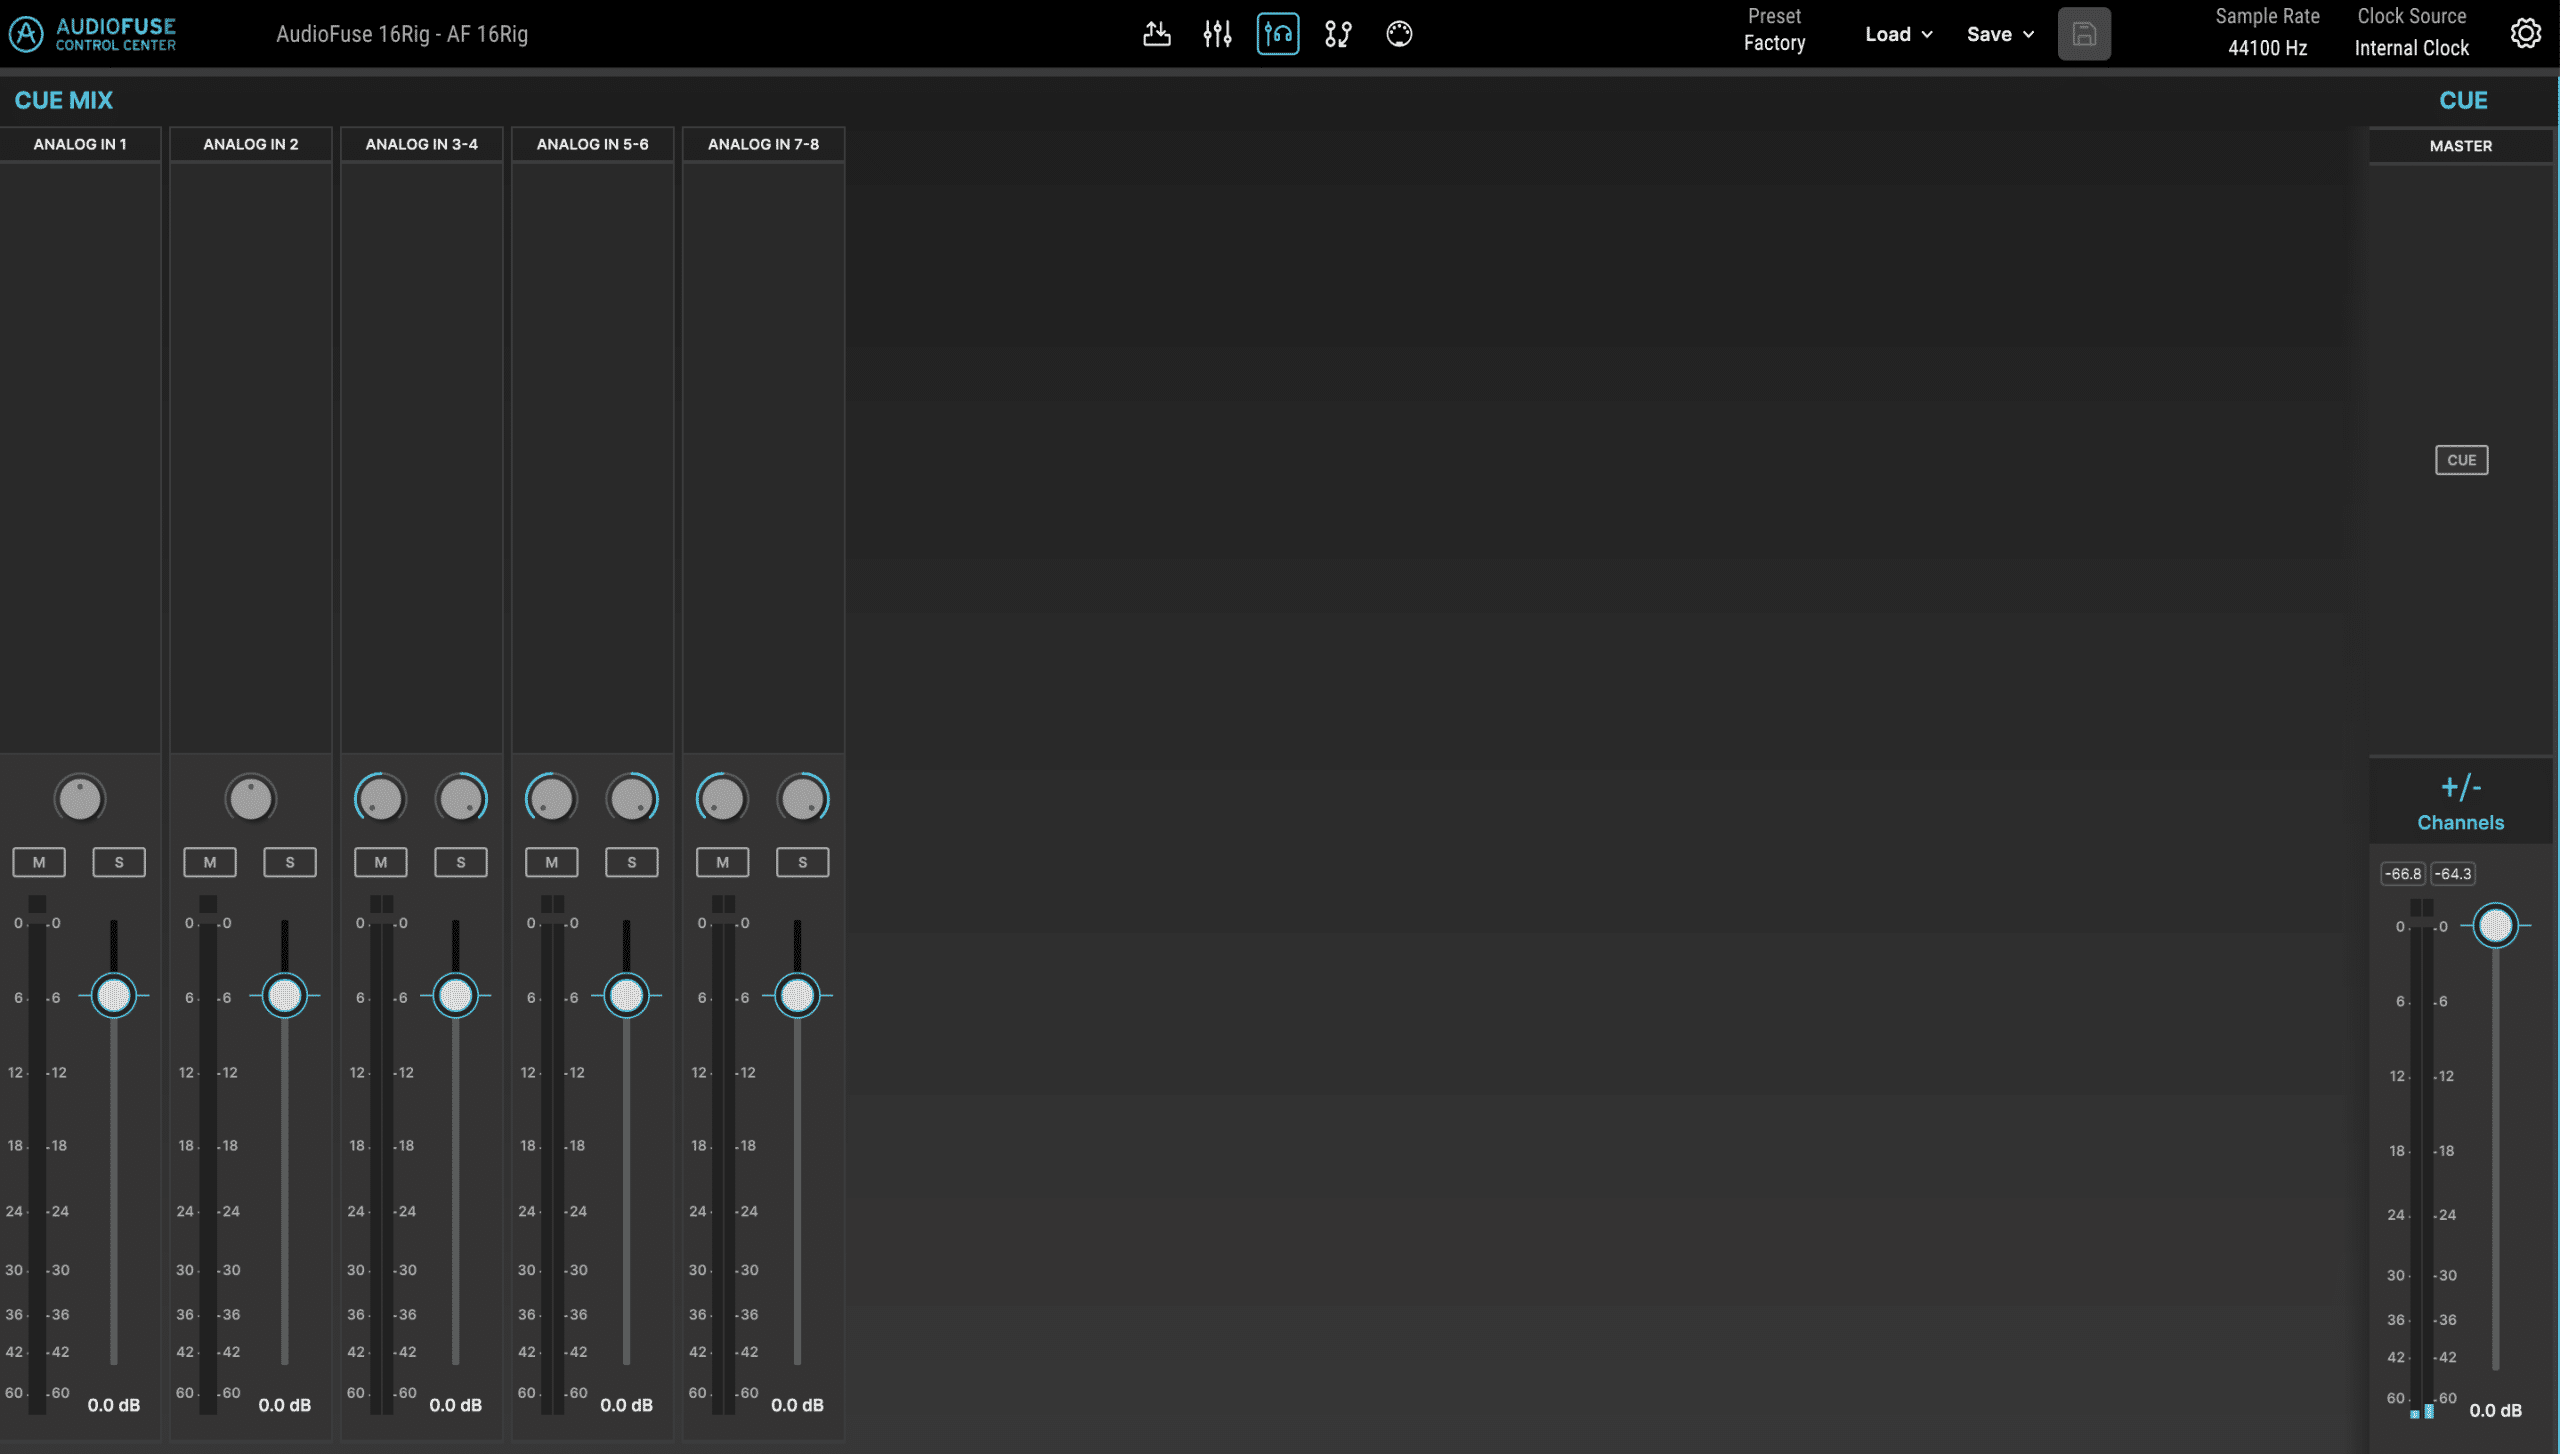This screenshot has width=2560, height=1454.
Task: Click the right pan knob of Analog In 5-6
Action: coord(632,799)
